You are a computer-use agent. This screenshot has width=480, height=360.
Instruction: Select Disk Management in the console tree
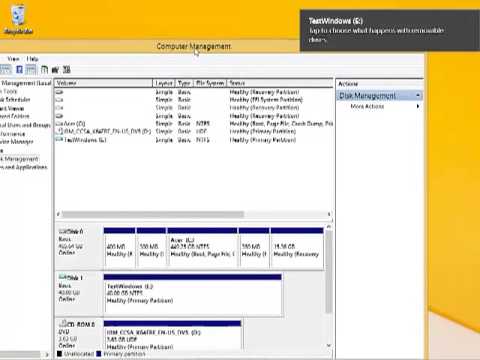(x=19, y=159)
